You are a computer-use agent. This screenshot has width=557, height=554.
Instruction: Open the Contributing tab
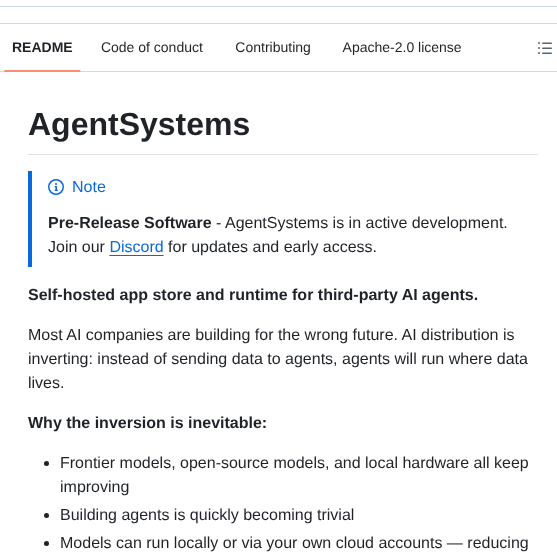(273, 48)
